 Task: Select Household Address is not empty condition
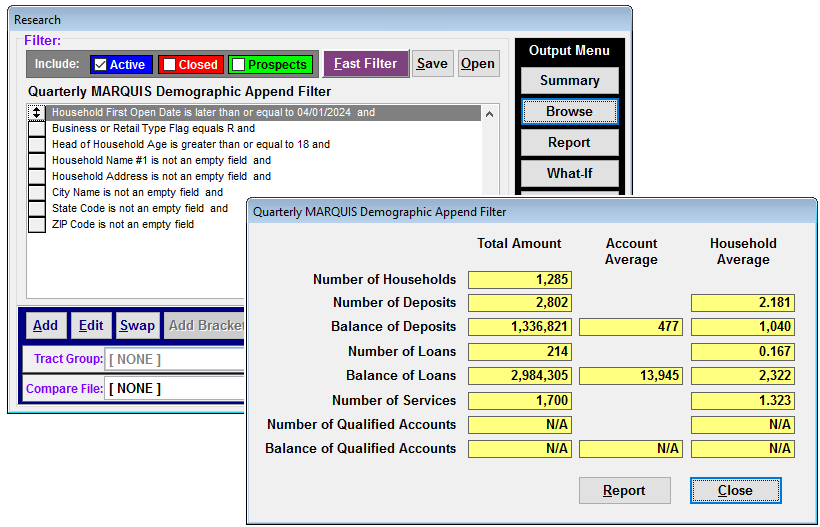pyautogui.click(x=161, y=176)
